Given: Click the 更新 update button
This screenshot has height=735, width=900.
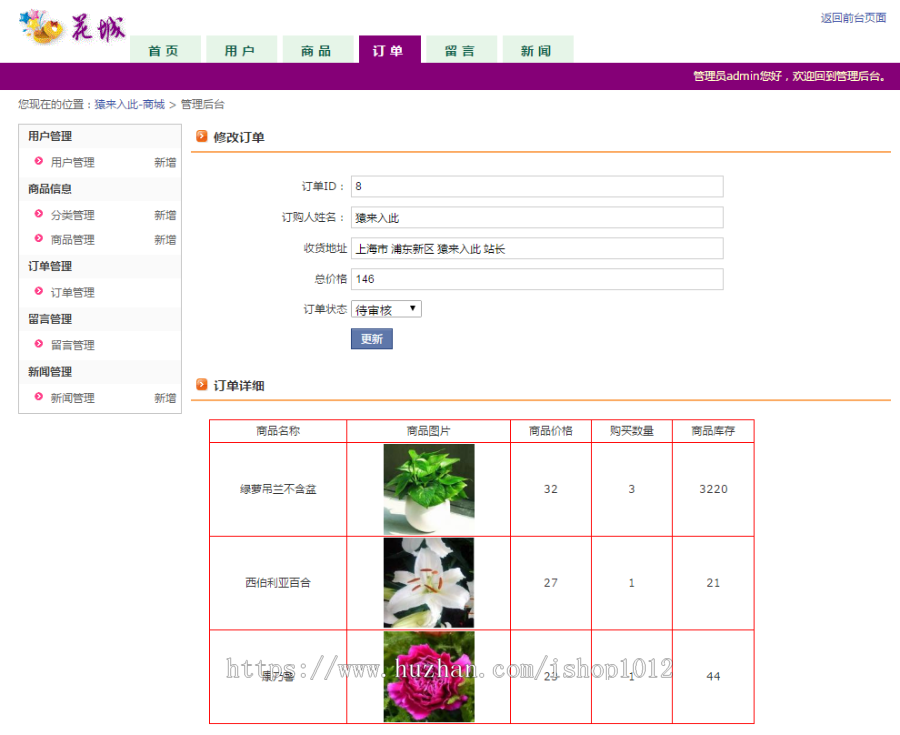Looking at the screenshot, I should [371, 338].
